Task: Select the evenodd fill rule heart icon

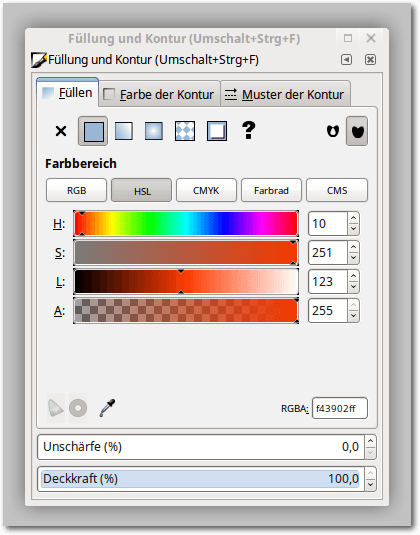Action: tap(333, 131)
